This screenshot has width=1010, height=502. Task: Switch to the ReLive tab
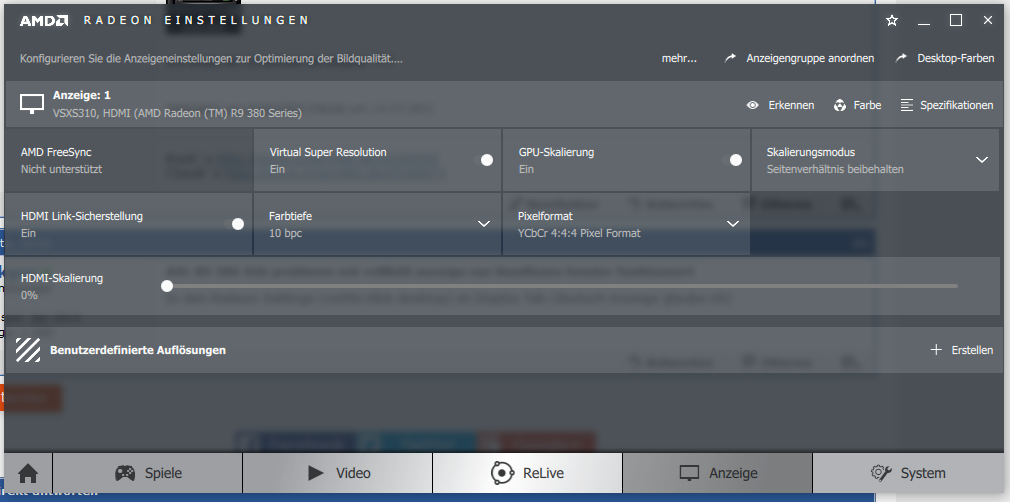(528, 474)
